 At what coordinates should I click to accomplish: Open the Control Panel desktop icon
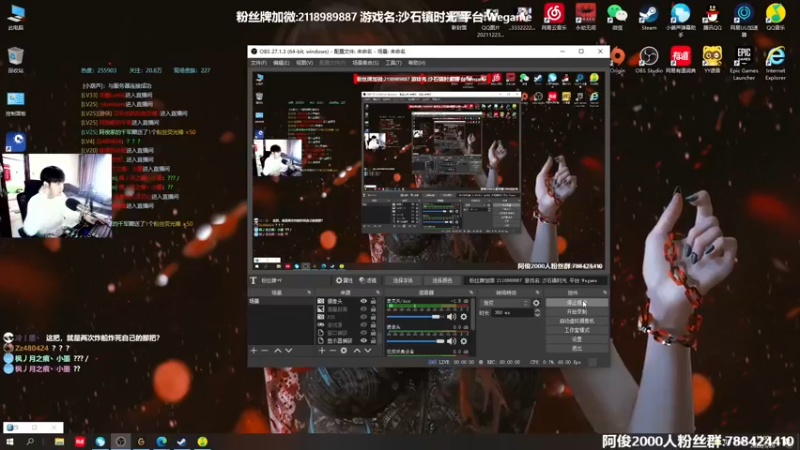(16, 104)
